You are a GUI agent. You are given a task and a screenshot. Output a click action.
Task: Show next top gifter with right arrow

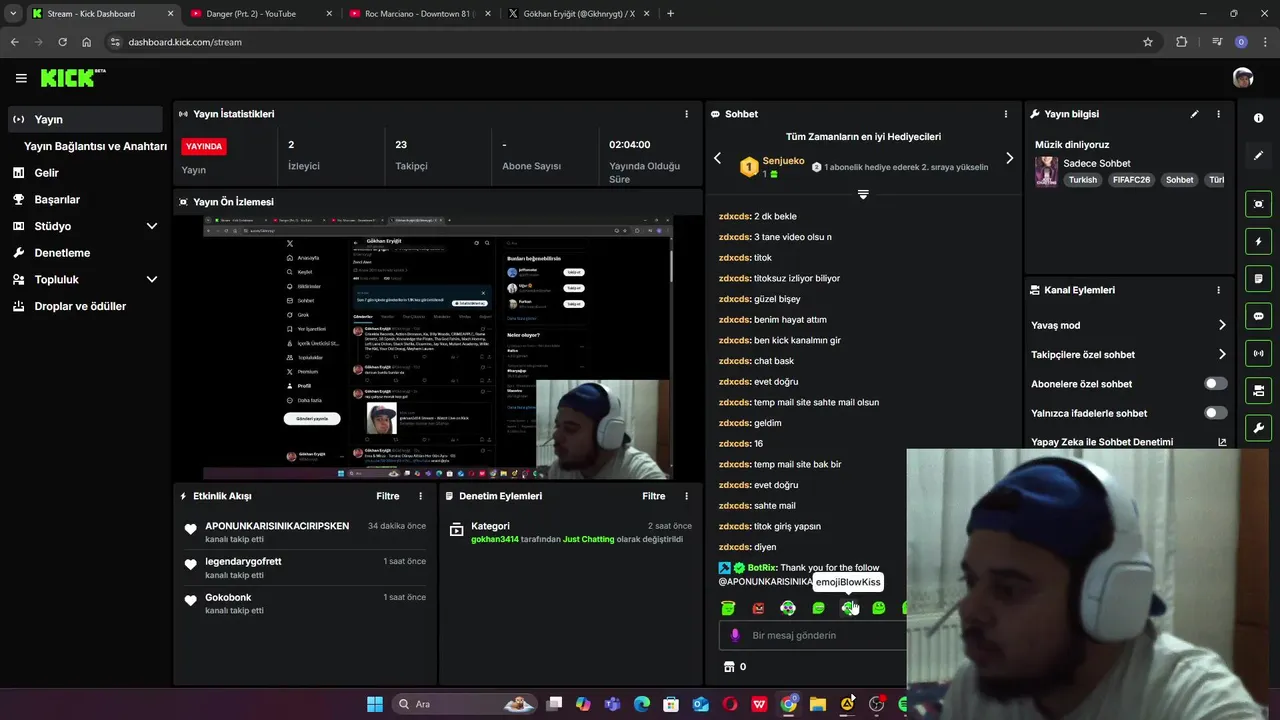[x=1009, y=158]
